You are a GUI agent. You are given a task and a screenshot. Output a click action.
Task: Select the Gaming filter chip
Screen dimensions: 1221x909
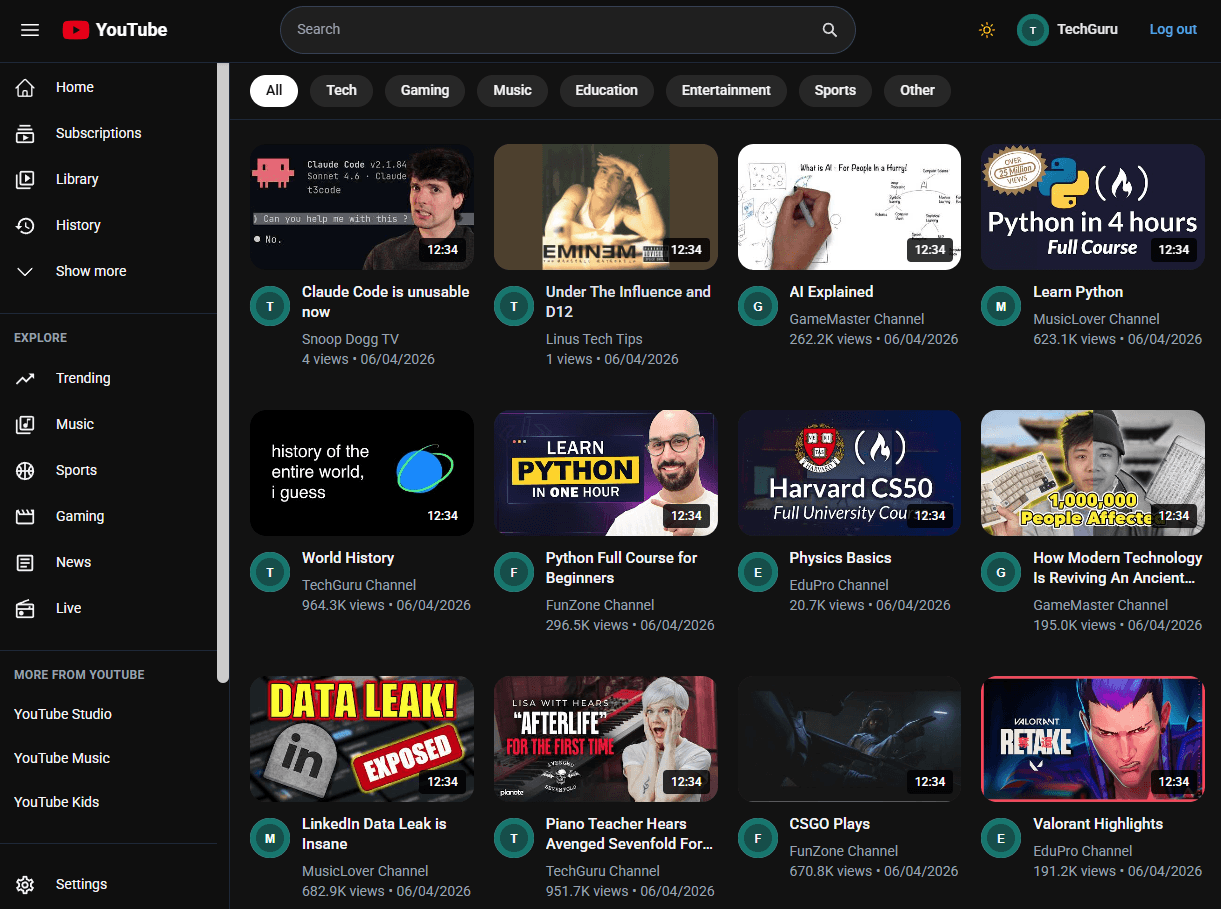pyautogui.click(x=425, y=90)
